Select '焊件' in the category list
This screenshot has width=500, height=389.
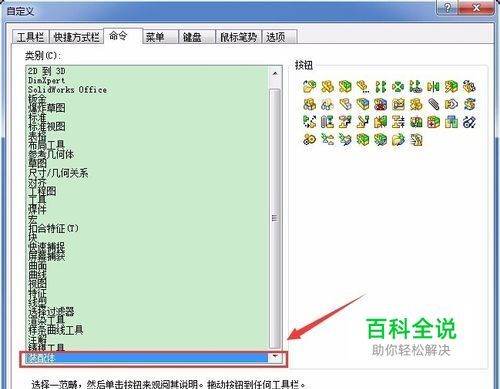37,210
